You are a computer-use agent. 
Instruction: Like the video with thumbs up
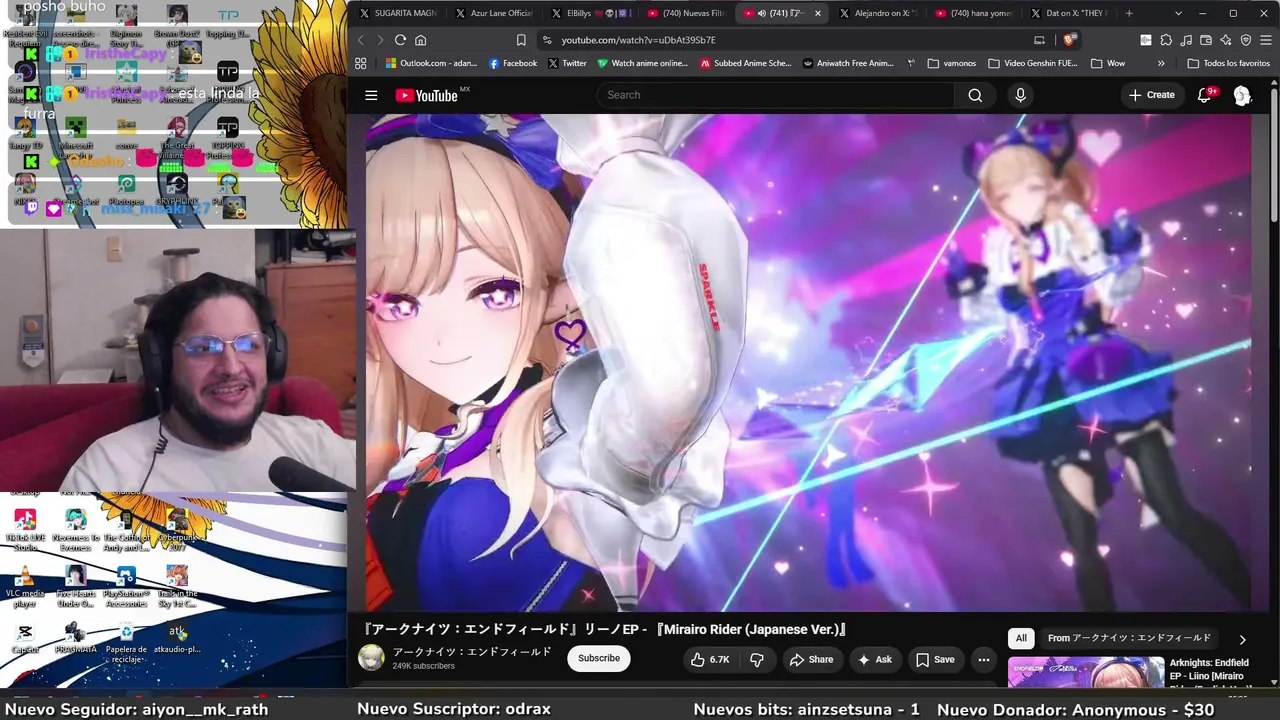[709, 659]
